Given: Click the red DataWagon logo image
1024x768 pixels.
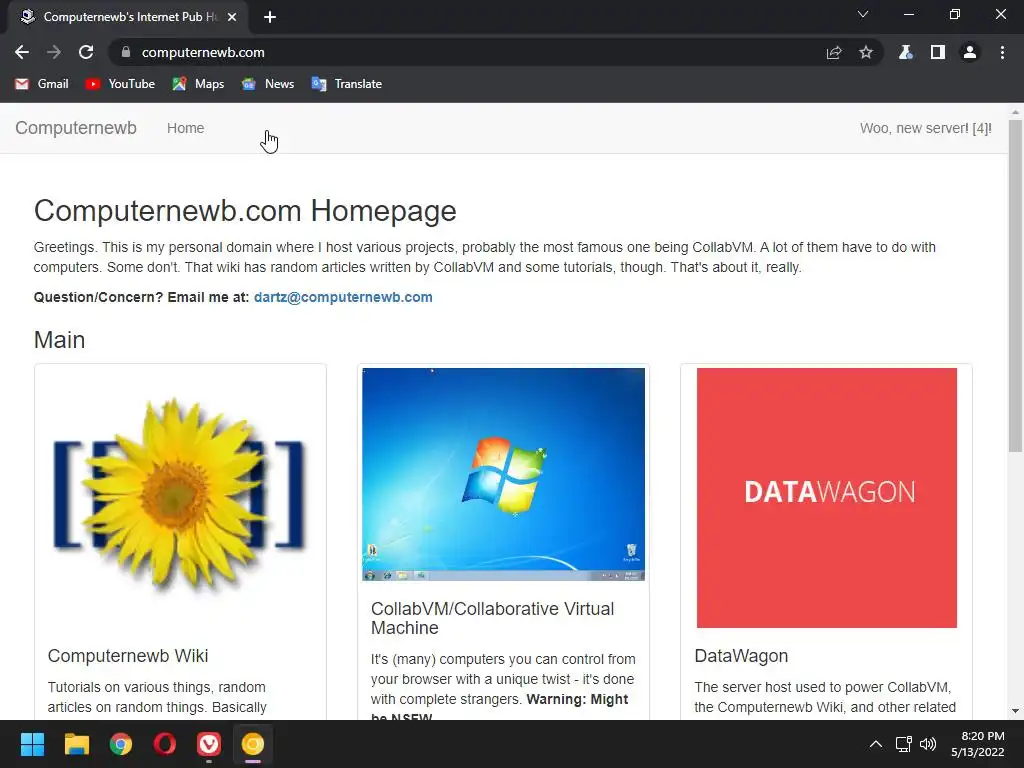Looking at the screenshot, I should pyautogui.click(x=827, y=498).
